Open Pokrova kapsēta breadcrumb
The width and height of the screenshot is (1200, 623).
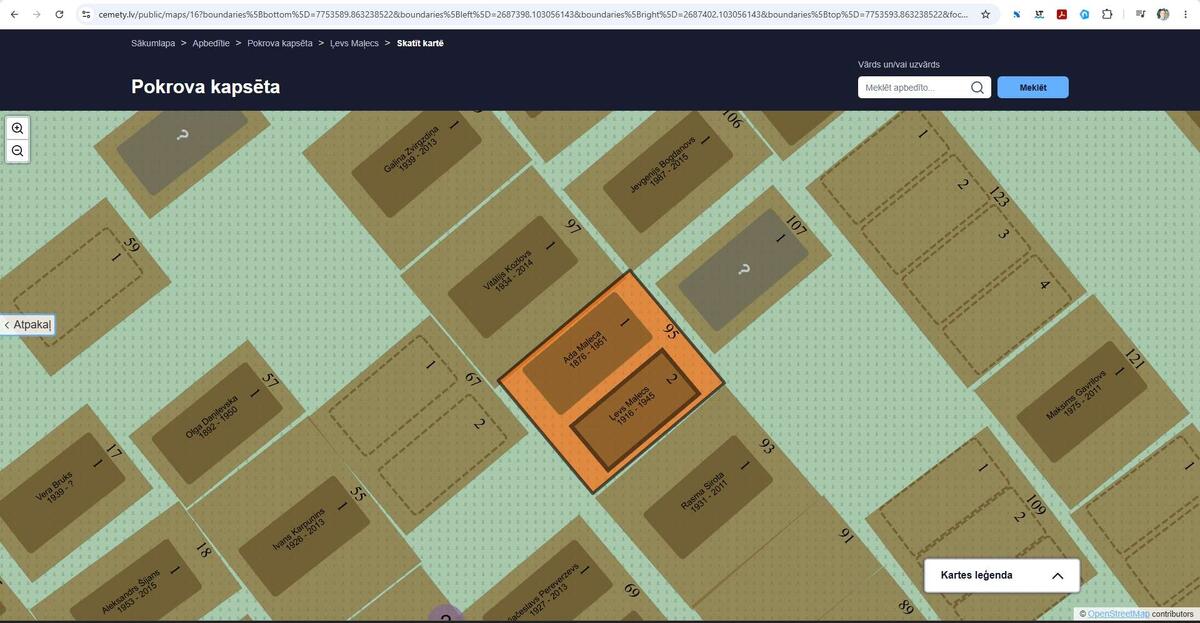coord(279,43)
